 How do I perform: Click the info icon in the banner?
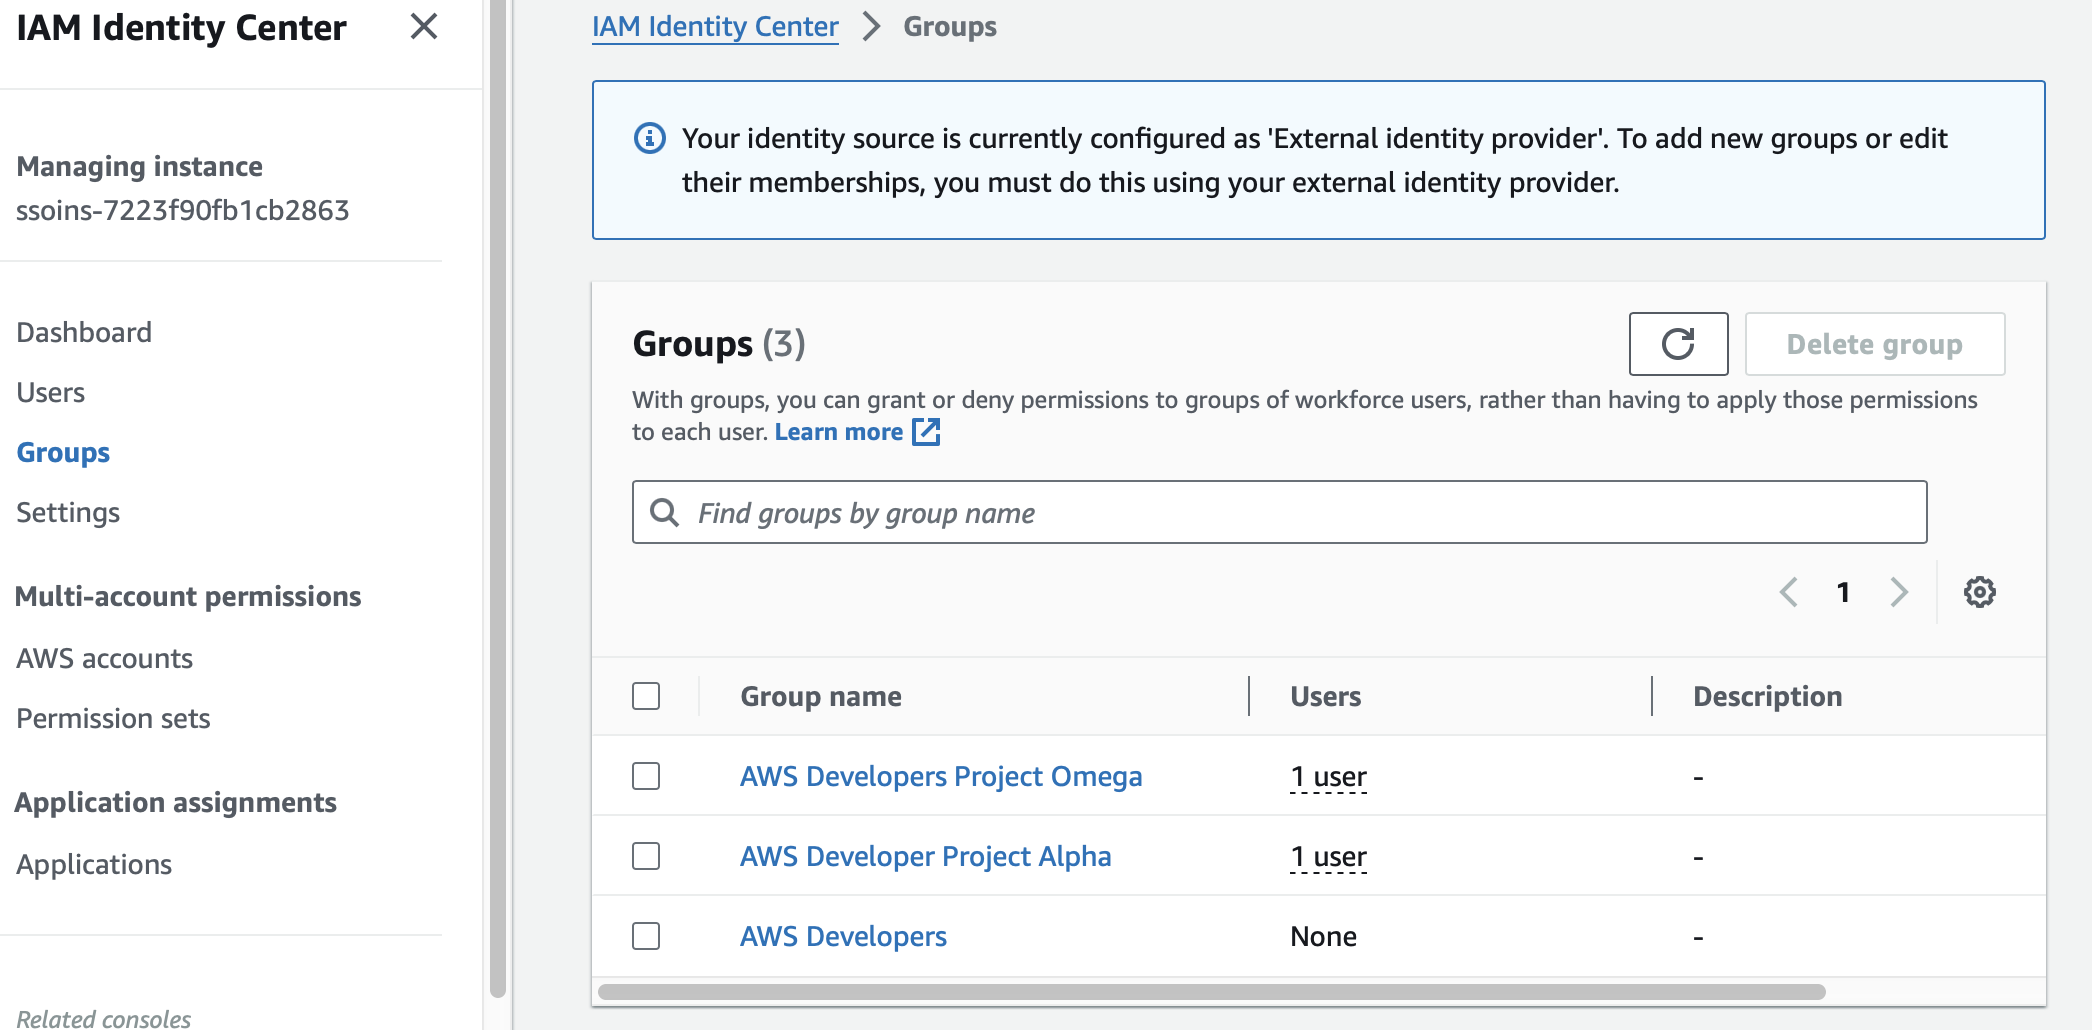[650, 138]
